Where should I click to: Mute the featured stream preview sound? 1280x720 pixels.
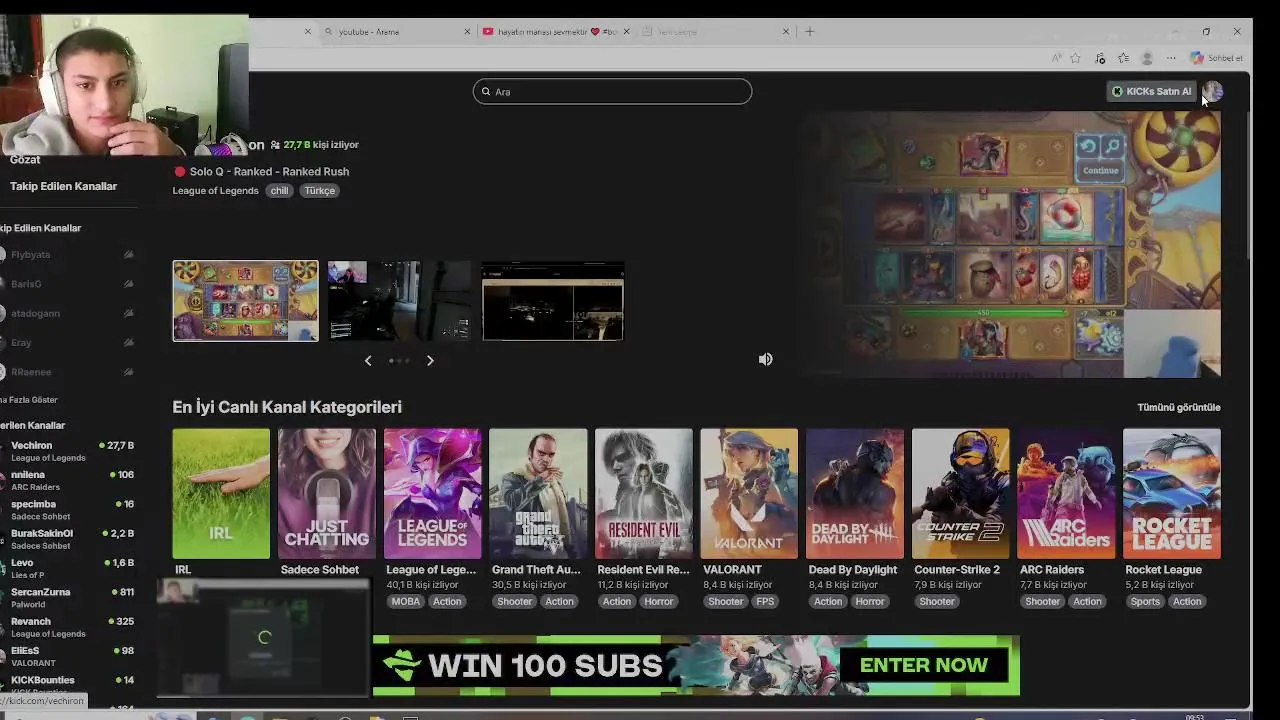click(765, 359)
